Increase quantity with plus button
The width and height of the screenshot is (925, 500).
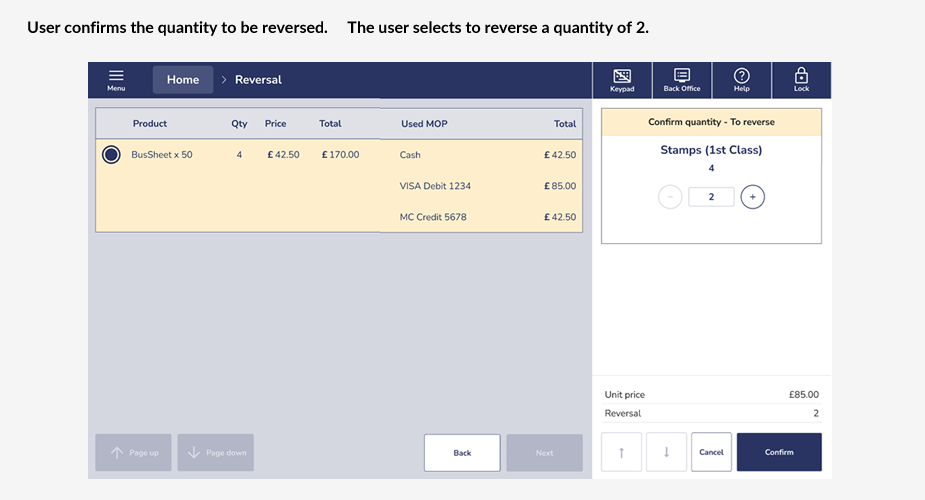[753, 197]
